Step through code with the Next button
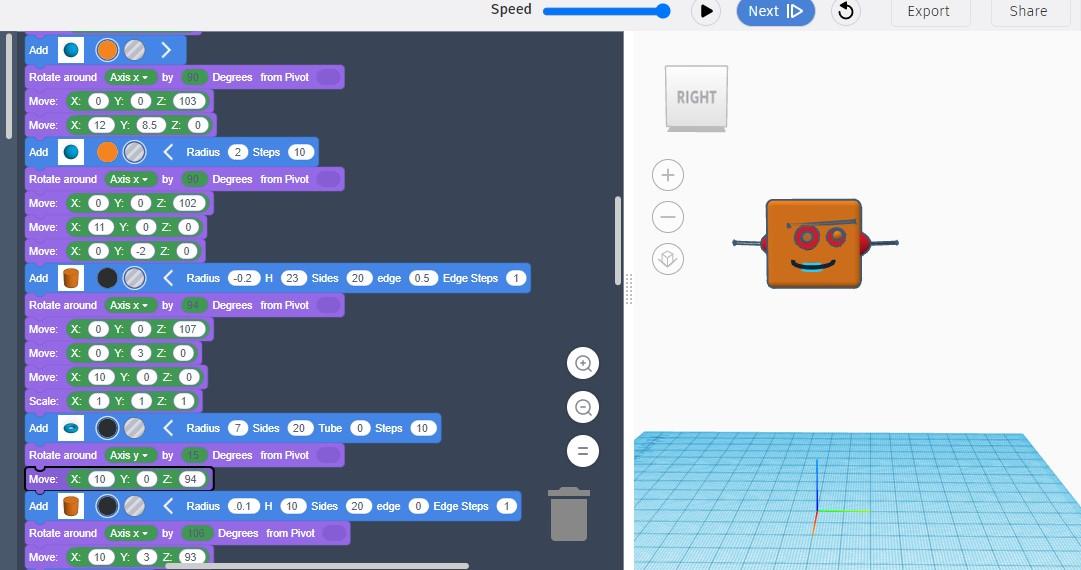This screenshot has width=1081, height=570. 776,11
